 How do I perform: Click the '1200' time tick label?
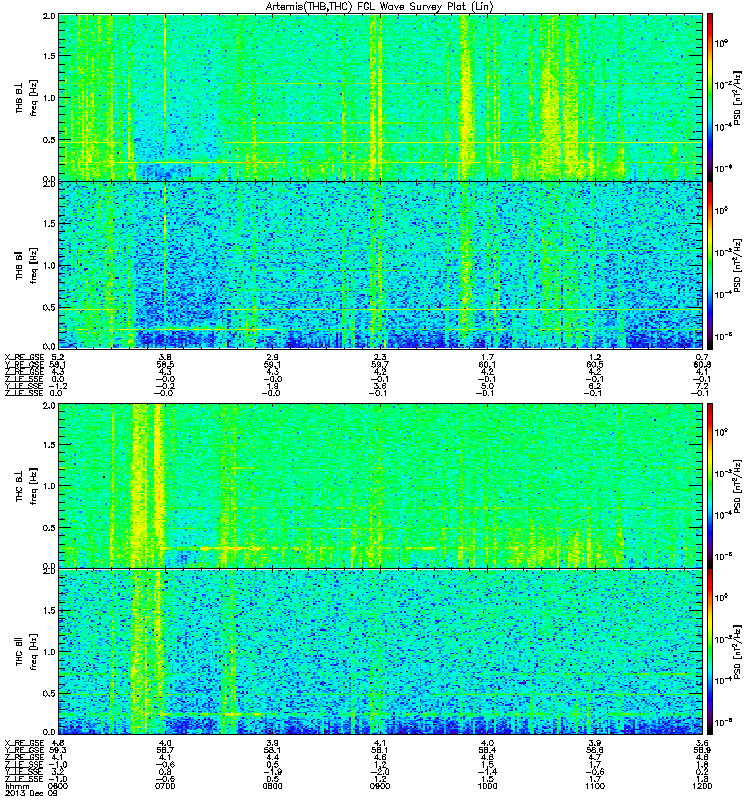point(702,786)
